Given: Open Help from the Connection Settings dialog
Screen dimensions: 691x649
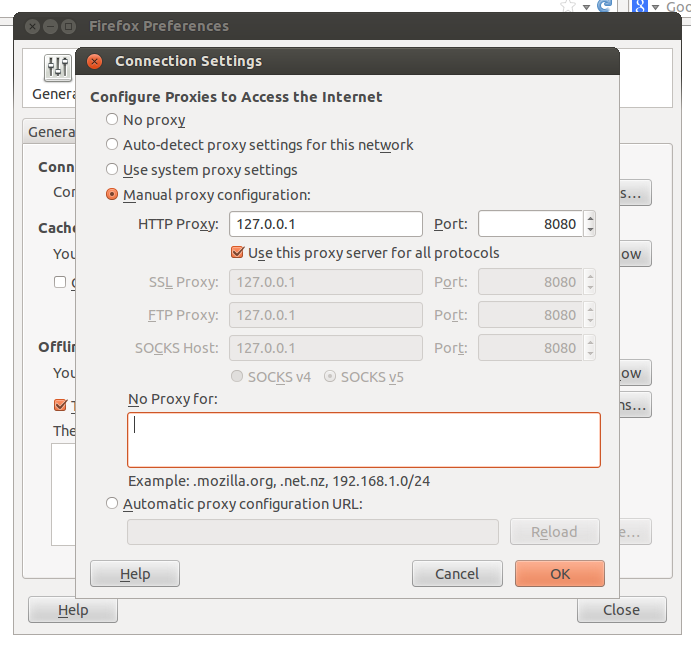Looking at the screenshot, I should pos(135,574).
